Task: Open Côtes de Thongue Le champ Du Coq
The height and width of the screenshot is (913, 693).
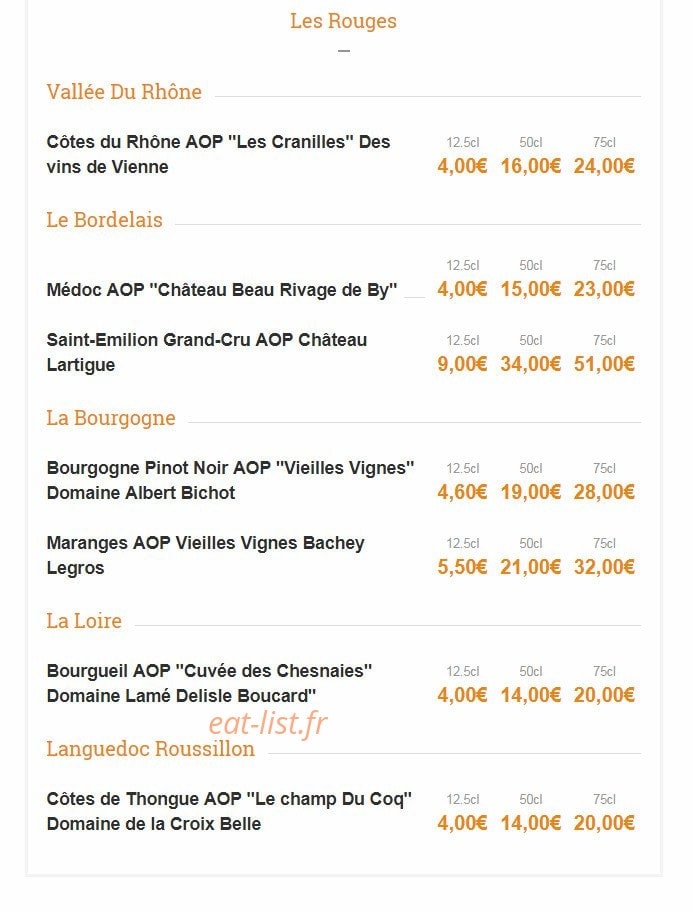Action: pyautogui.click(x=229, y=812)
